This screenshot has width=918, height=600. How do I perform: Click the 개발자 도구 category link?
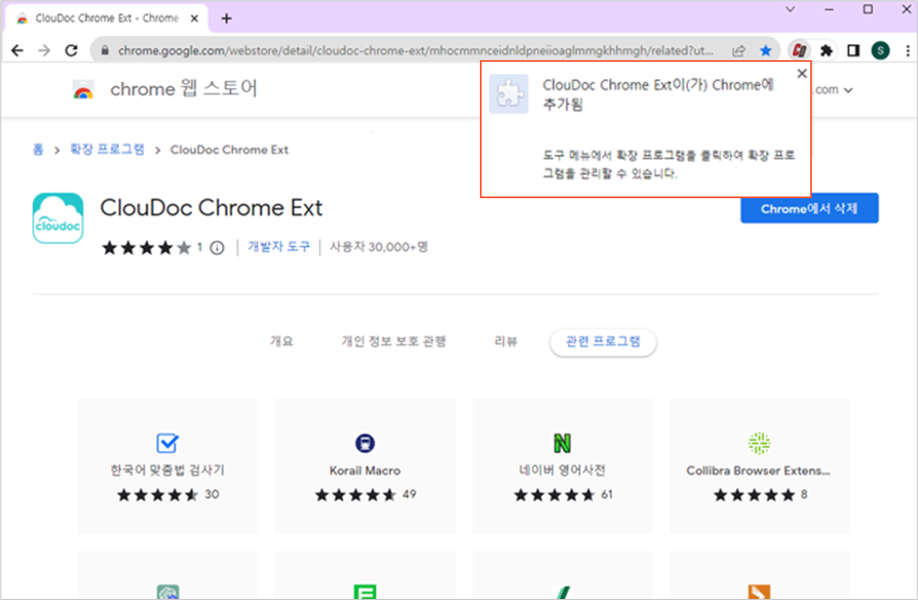pyautogui.click(x=279, y=247)
